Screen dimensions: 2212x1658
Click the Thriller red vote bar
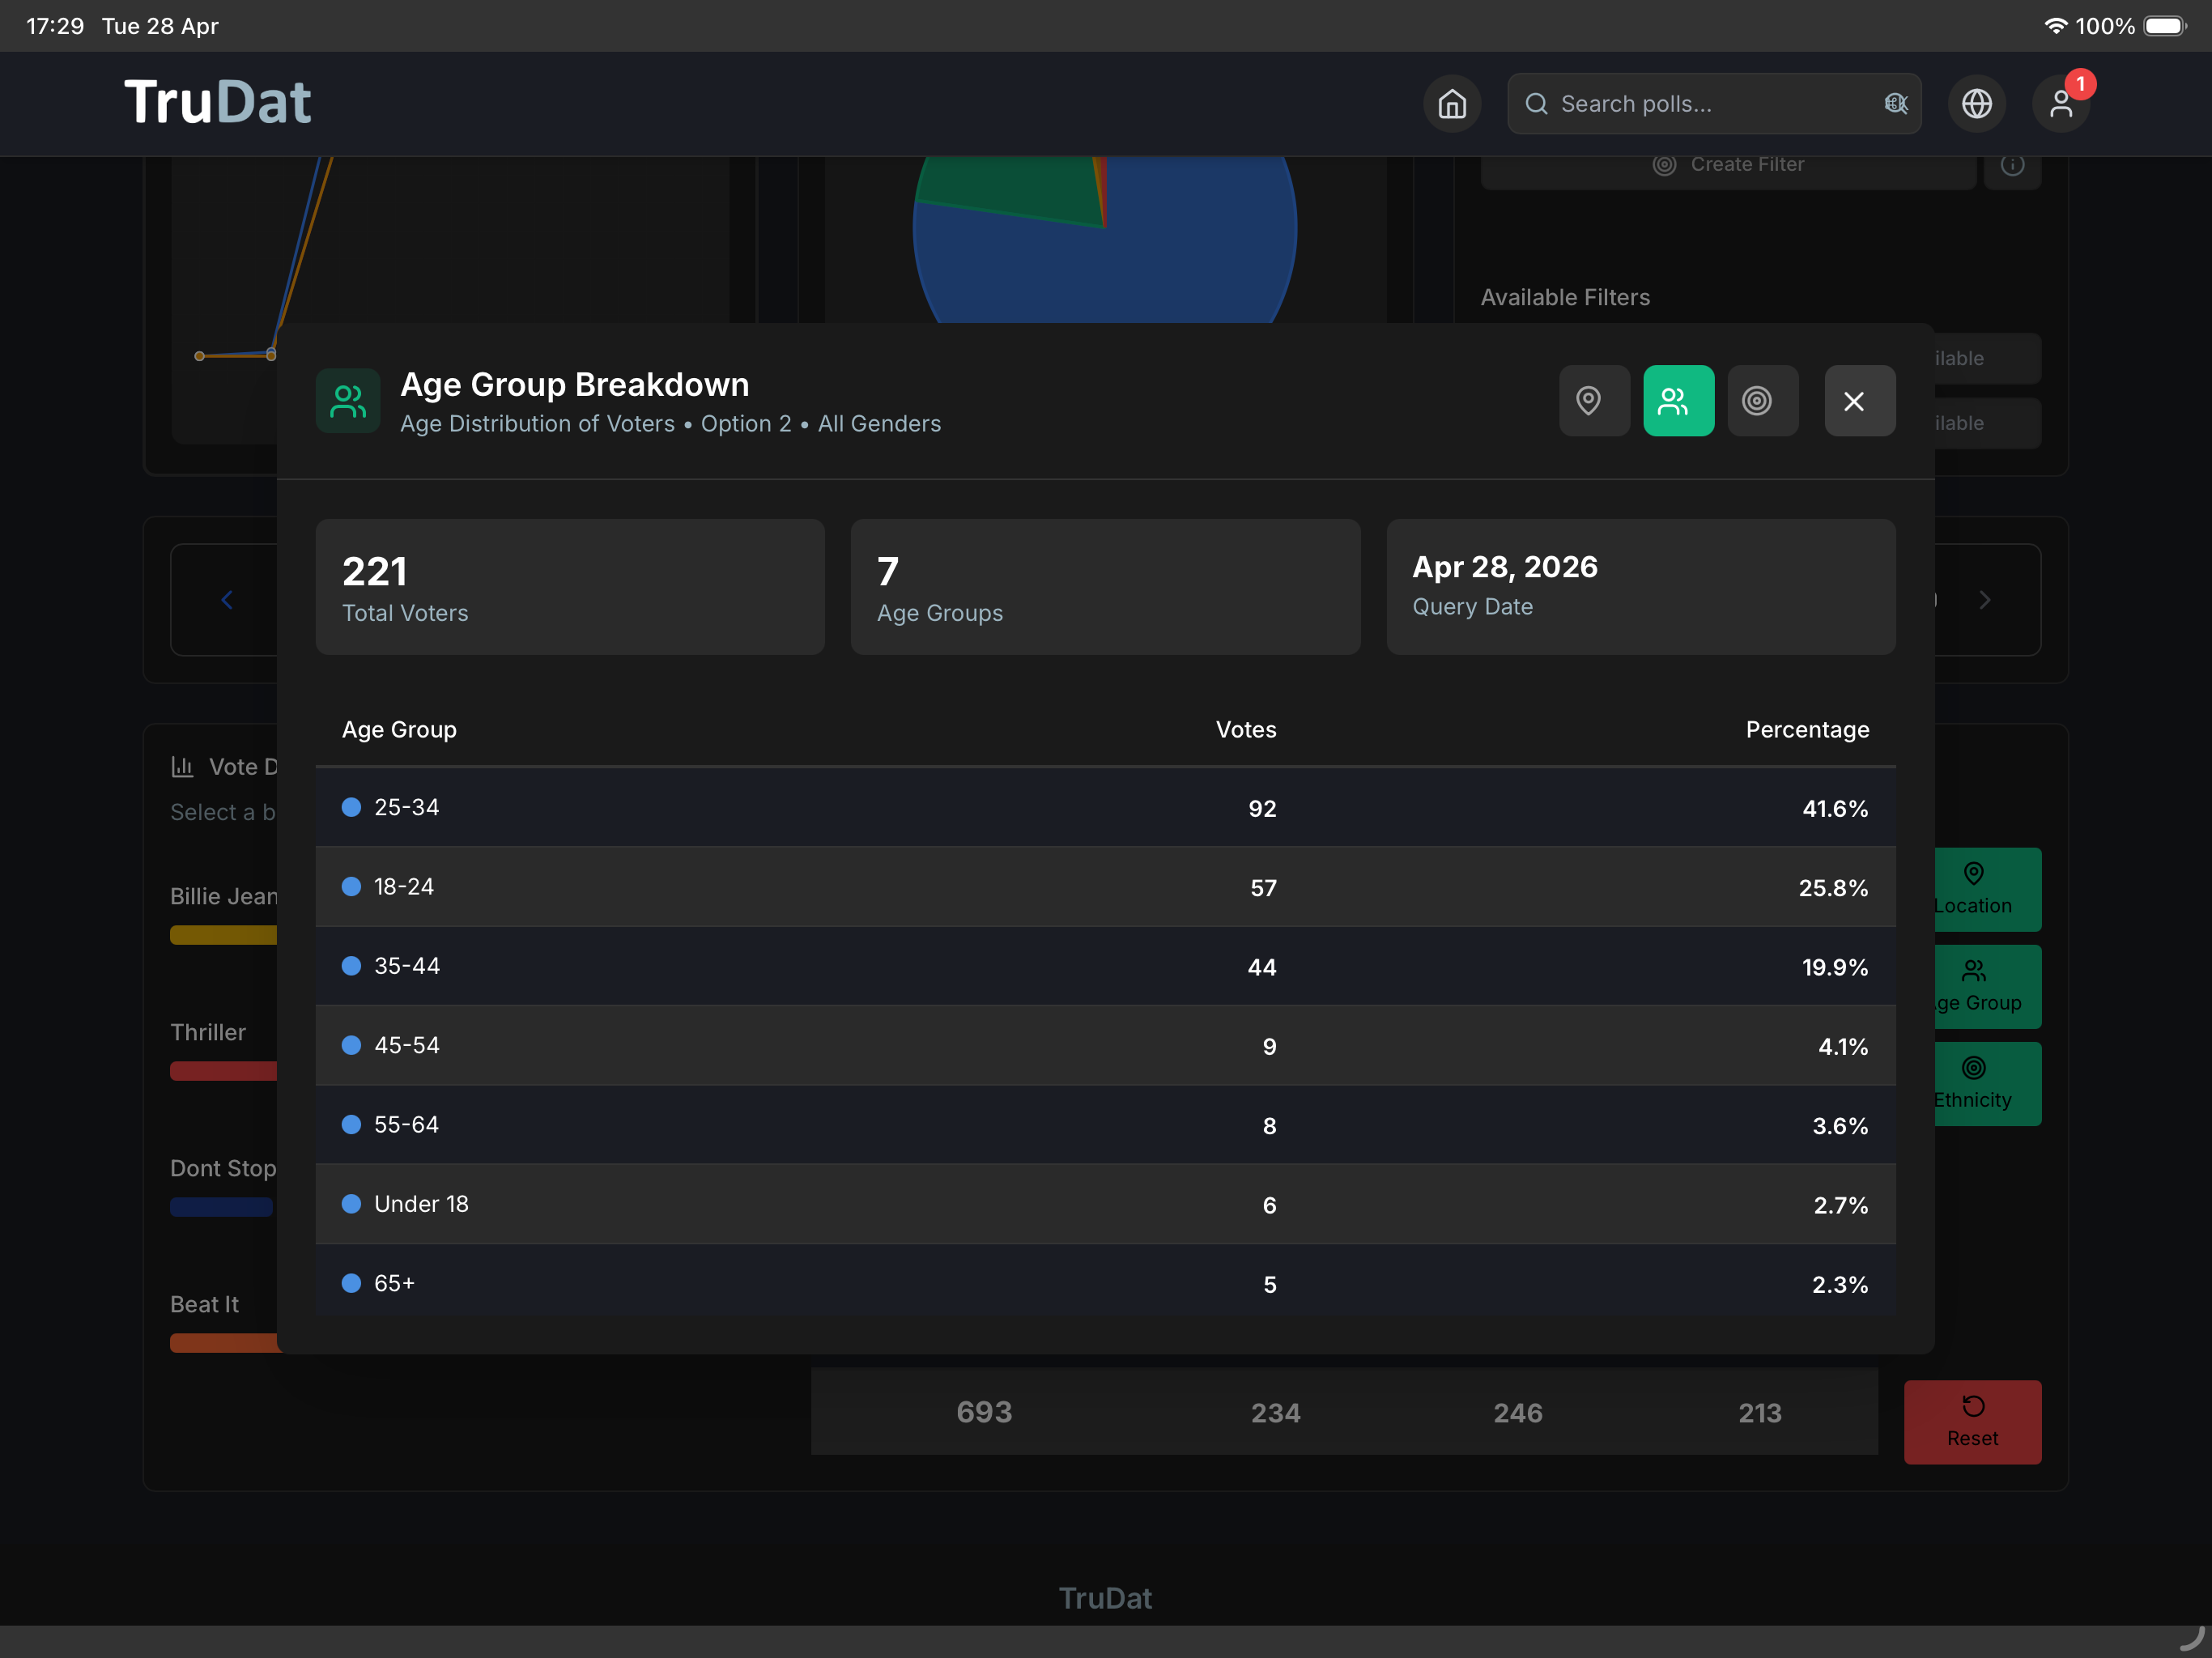(x=223, y=1071)
